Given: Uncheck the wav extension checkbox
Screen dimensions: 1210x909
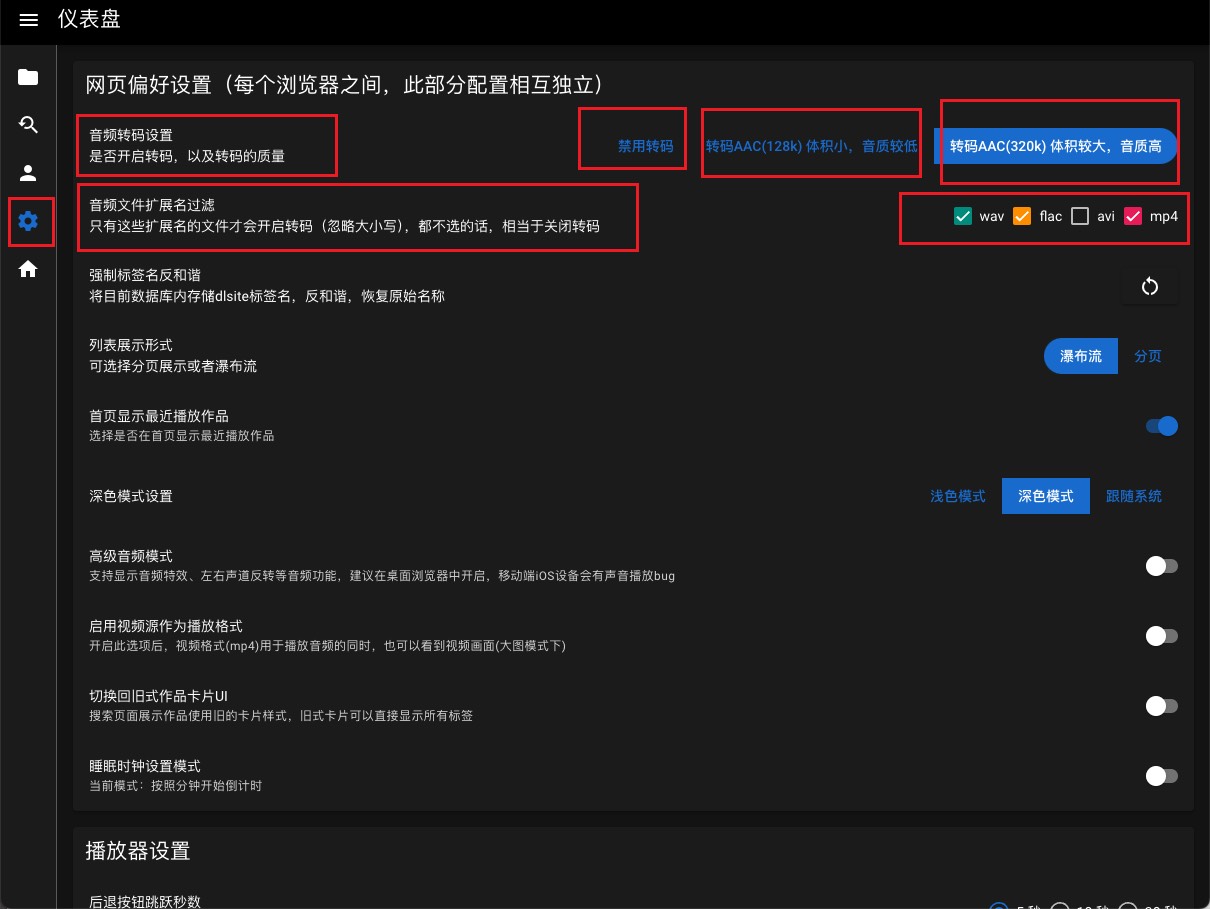Looking at the screenshot, I should click(963, 216).
